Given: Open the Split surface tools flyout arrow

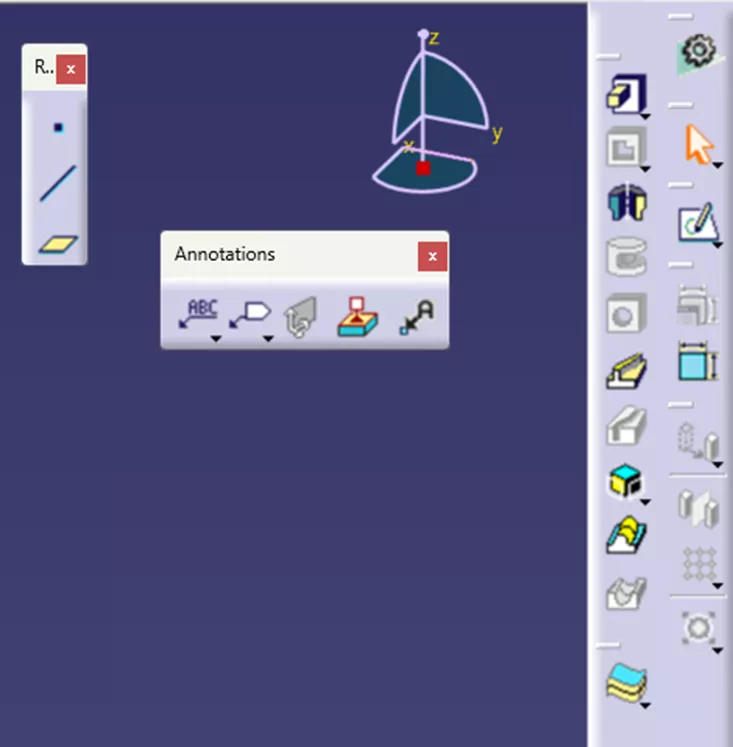Looking at the screenshot, I should click(x=645, y=706).
